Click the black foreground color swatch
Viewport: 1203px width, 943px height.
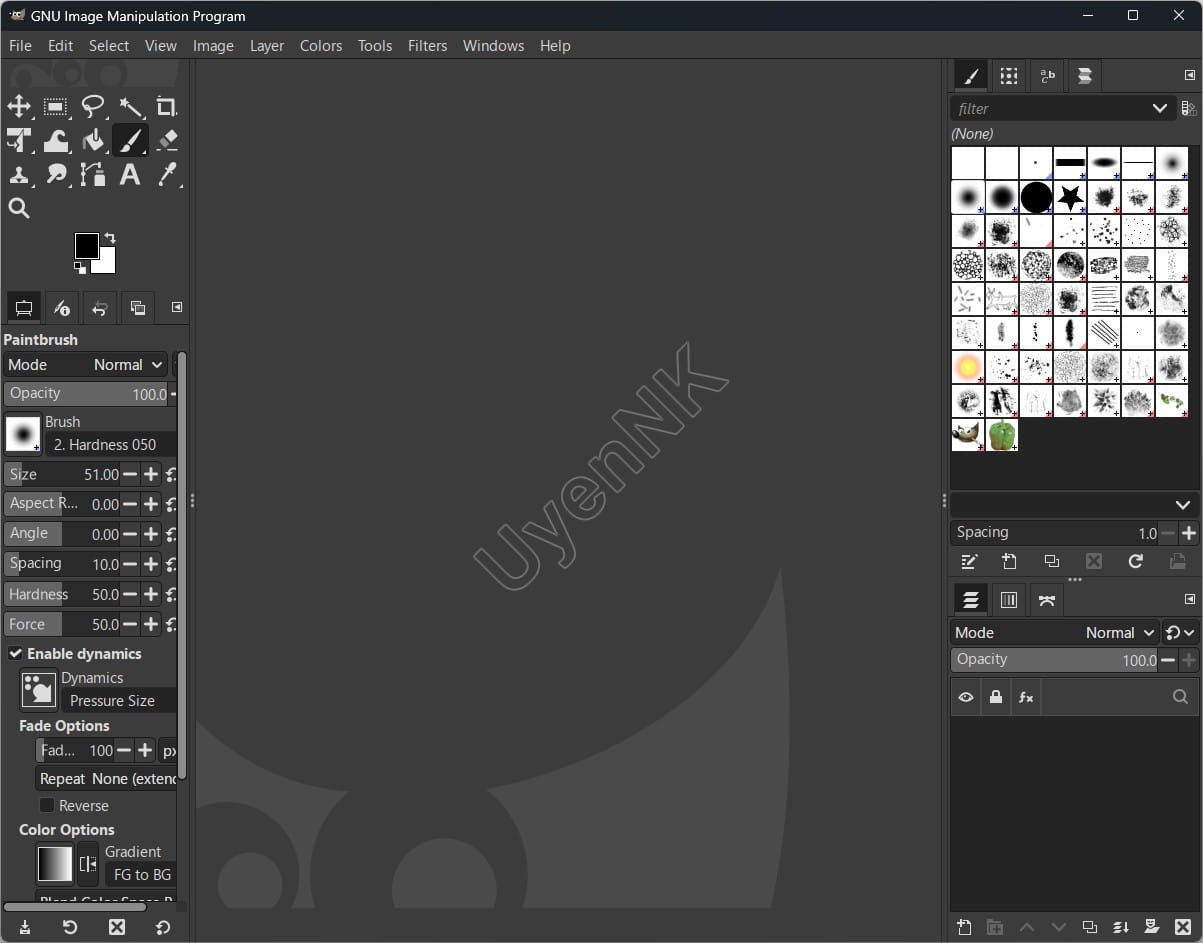86,245
